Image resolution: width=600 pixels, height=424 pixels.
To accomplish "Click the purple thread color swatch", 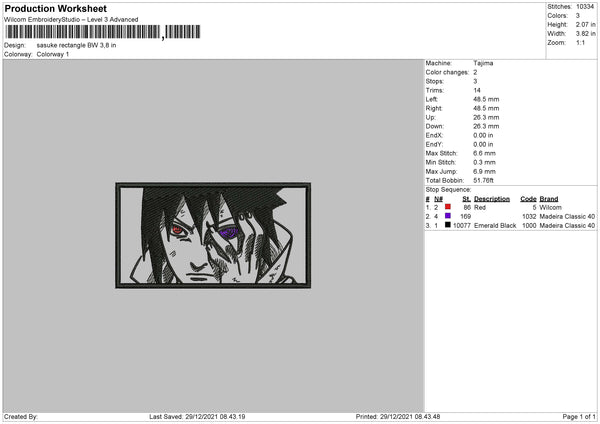I will (448, 216).
